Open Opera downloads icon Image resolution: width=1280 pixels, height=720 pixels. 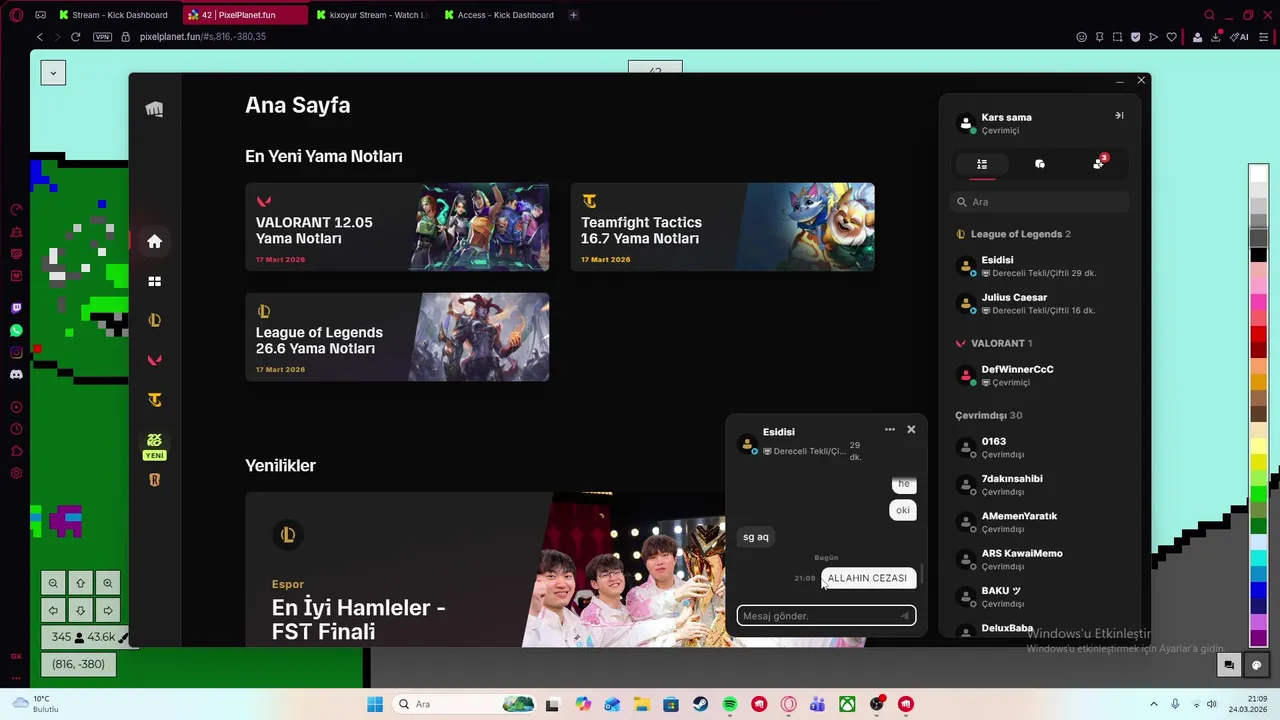coord(1216,37)
